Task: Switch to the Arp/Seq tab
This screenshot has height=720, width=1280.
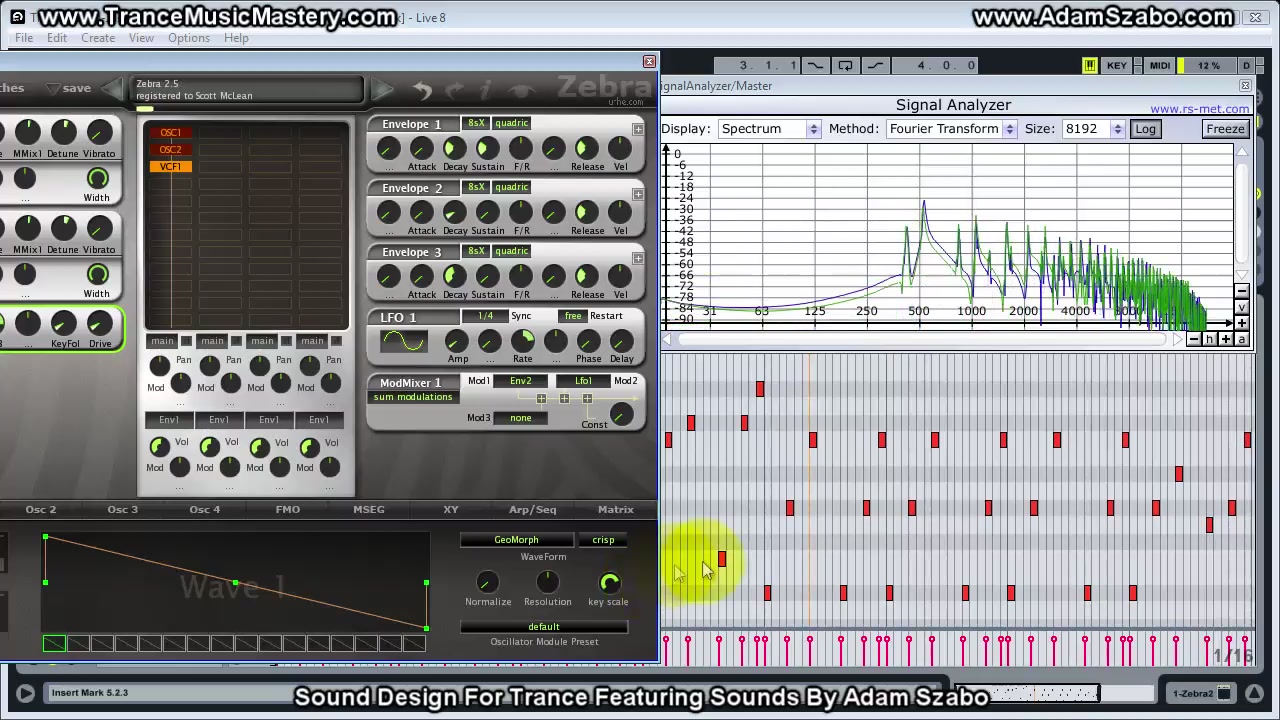Action: (x=533, y=510)
